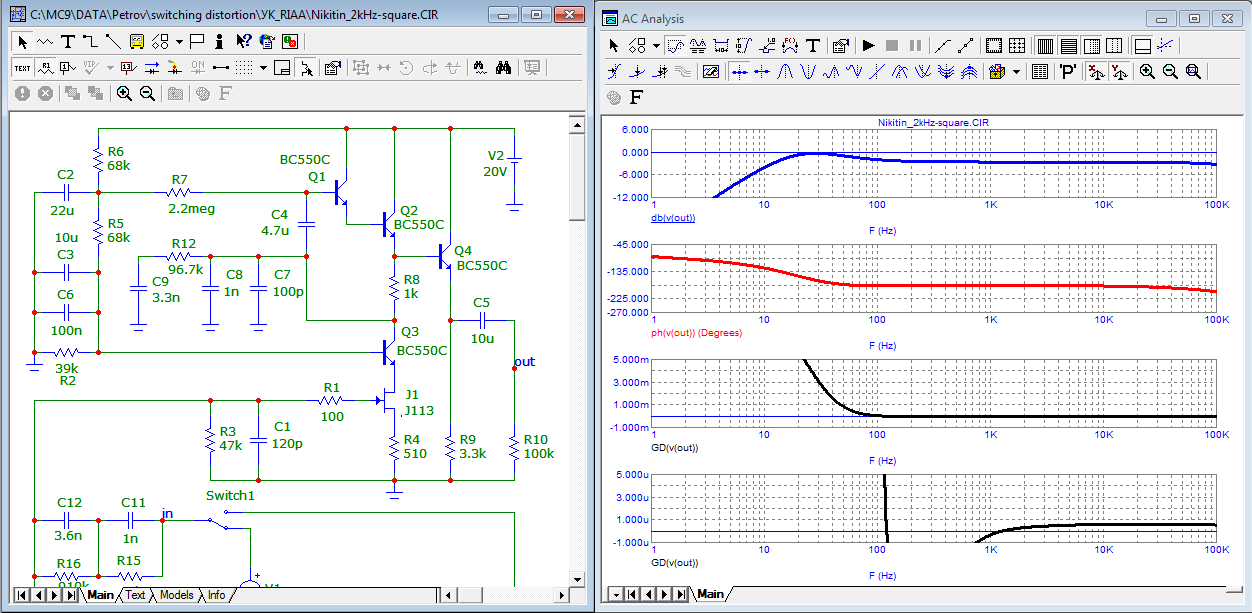1252x613 pixels.
Task: Zoom out in AC Analysis window
Action: tap(1169, 72)
